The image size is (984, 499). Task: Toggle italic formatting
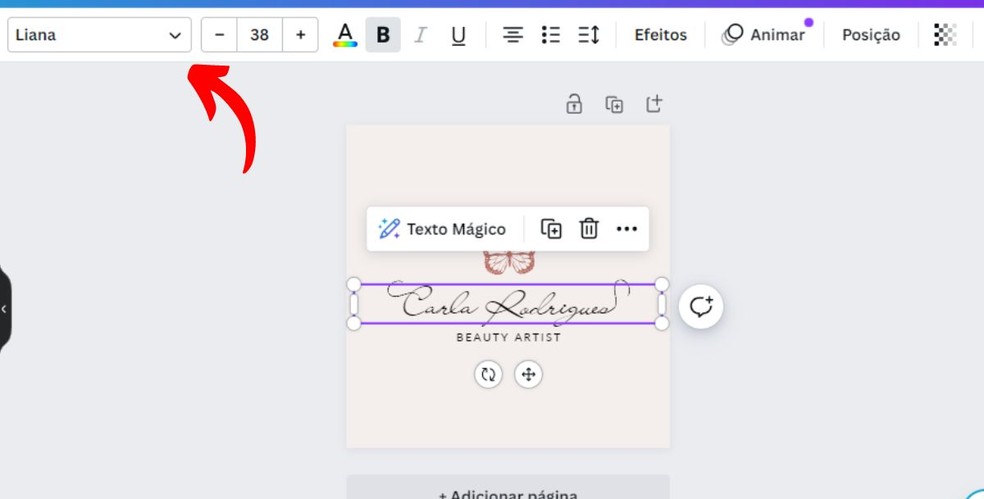point(420,35)
